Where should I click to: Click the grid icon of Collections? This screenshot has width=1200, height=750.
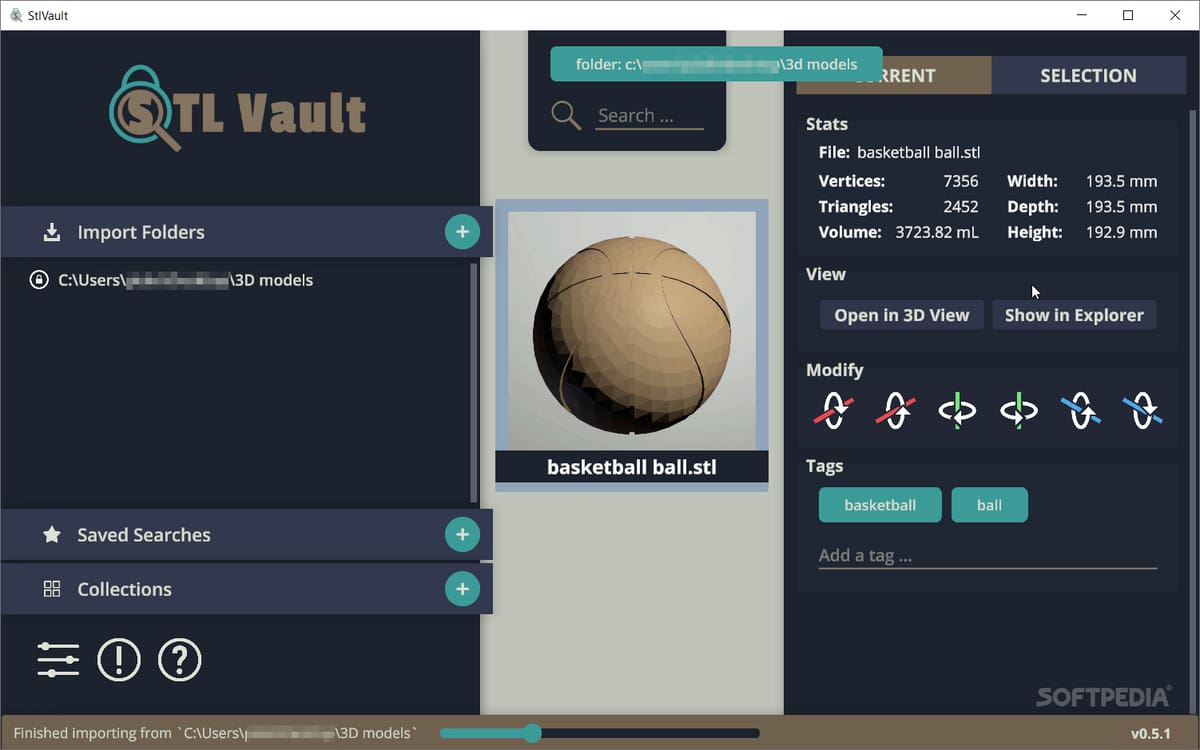click(x=52, y=589)
